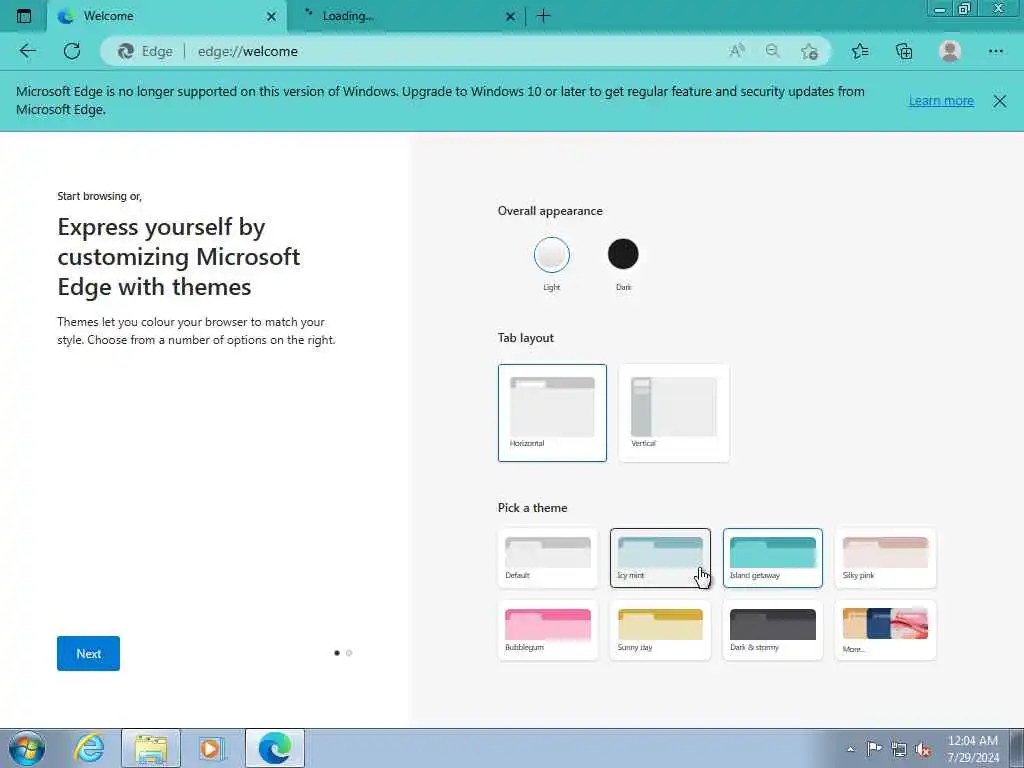Open the clock showing 12:04 AM

coord(972,749)
